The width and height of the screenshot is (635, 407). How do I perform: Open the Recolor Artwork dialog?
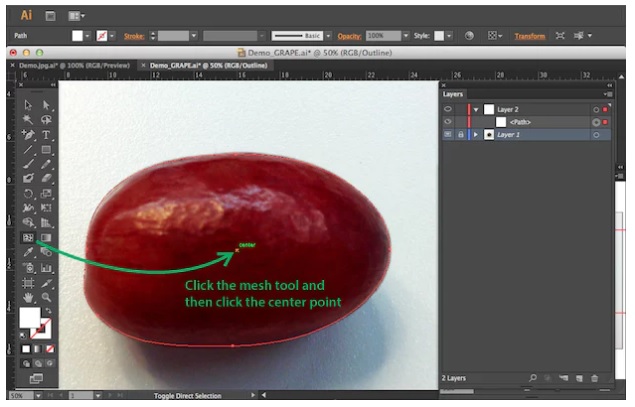coord(469,36)
